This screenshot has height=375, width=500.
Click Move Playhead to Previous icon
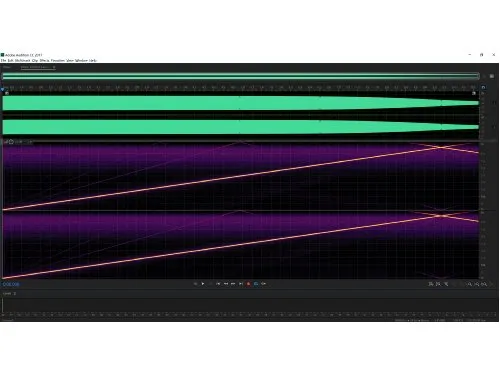point(218,284)
